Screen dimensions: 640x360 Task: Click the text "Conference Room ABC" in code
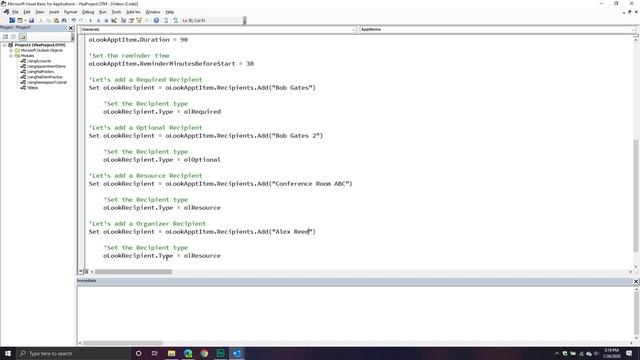coord(311,184)
